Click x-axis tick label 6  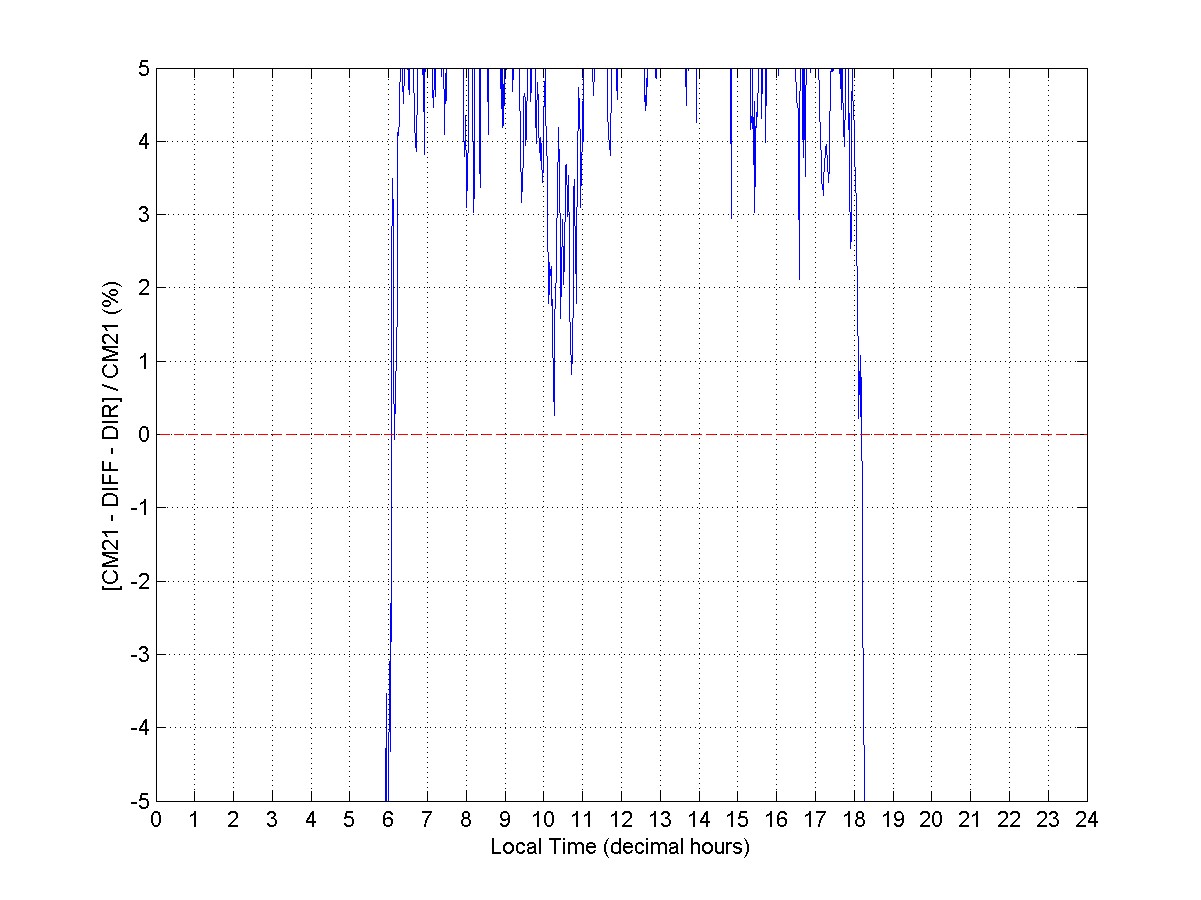(x=388, y=819)
